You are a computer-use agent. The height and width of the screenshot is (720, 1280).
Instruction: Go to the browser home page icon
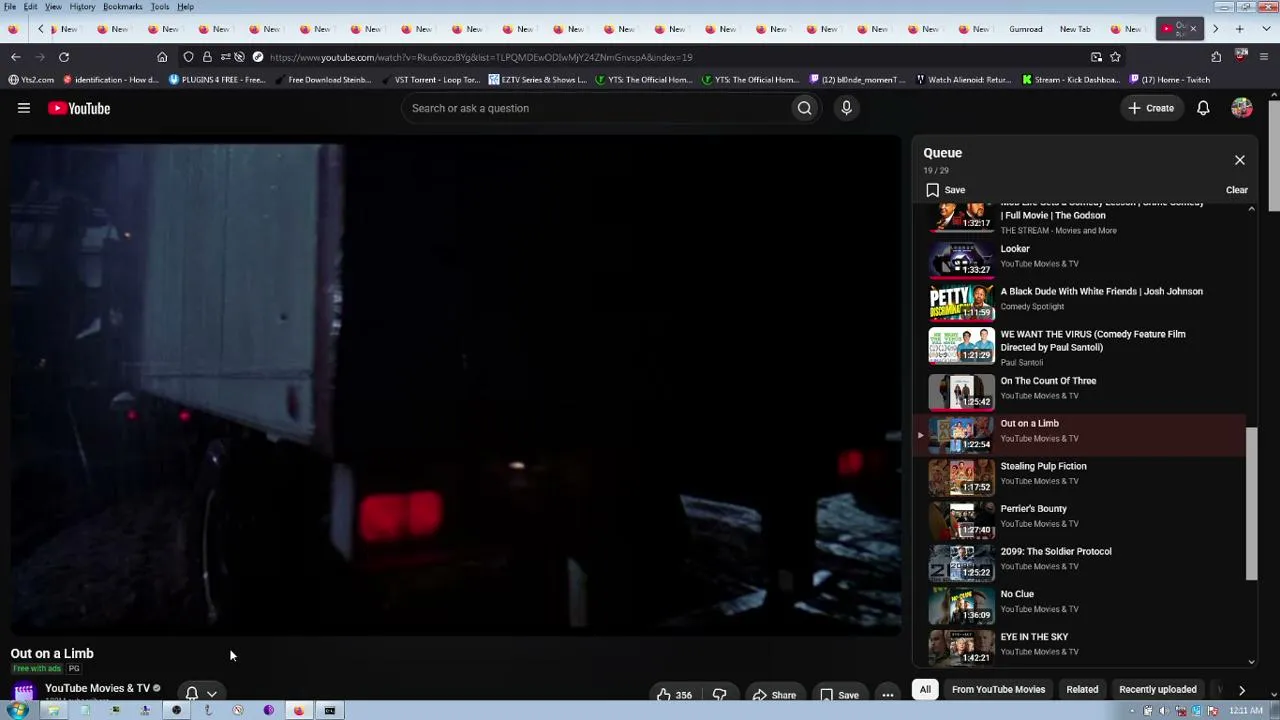pyautogui.click(x=162, y=57)
